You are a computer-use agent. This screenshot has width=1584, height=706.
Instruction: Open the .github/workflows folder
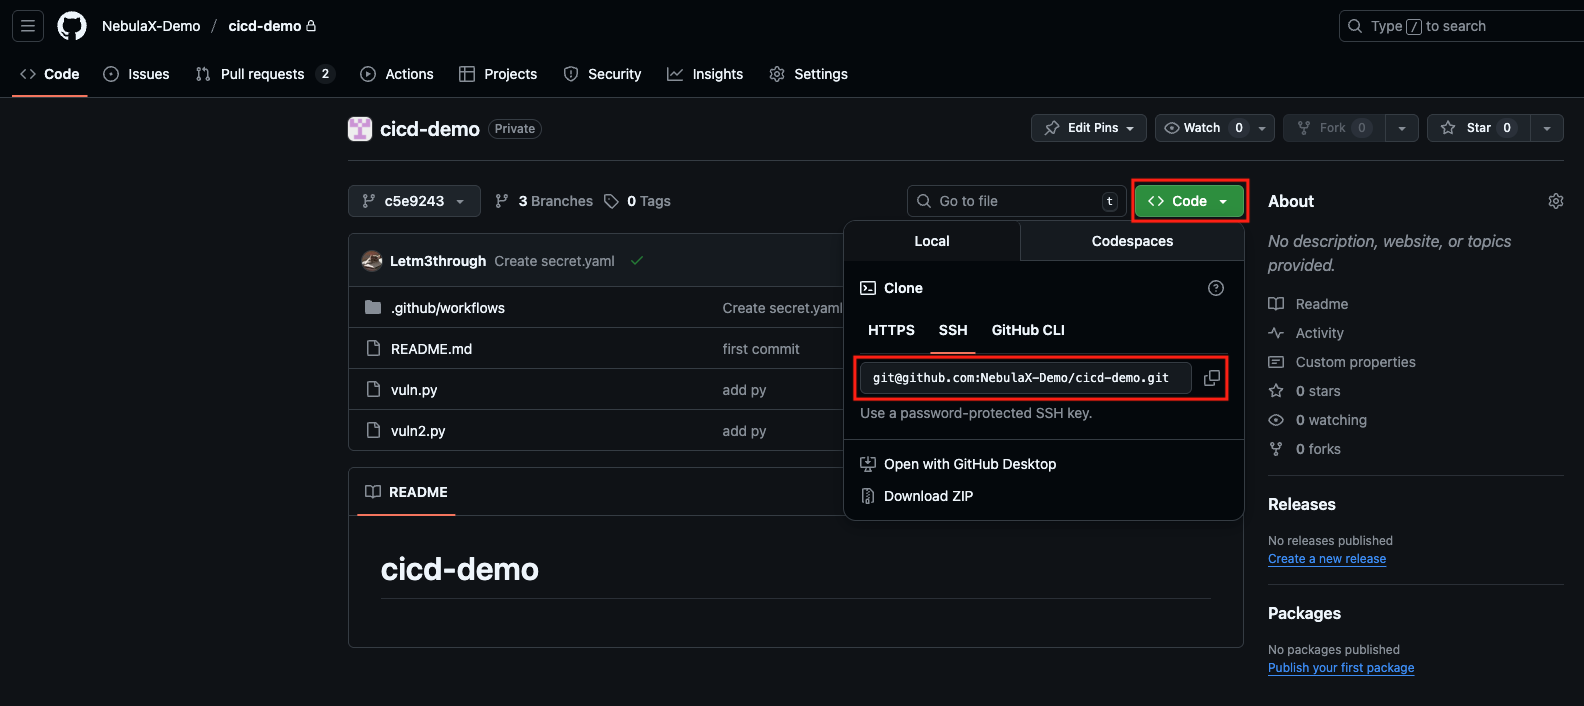[x=448, y=308]
